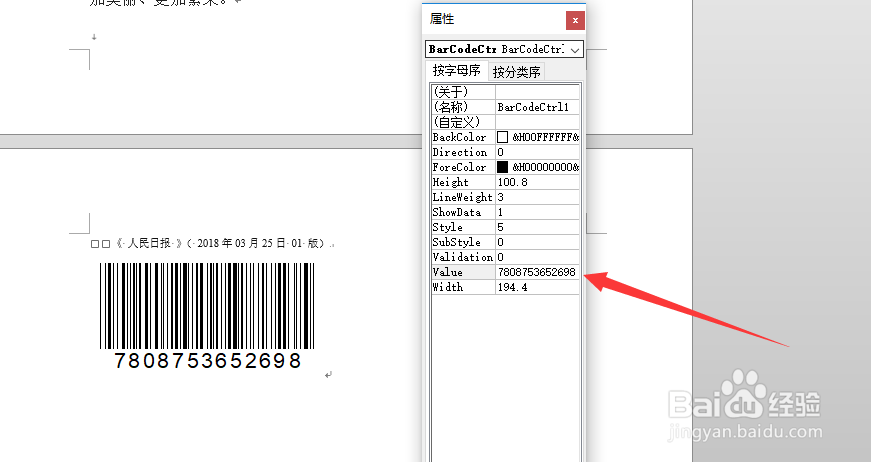Click the &H00FFFFFF& BackColor value
871x462 pixels.
pos(545,137)
